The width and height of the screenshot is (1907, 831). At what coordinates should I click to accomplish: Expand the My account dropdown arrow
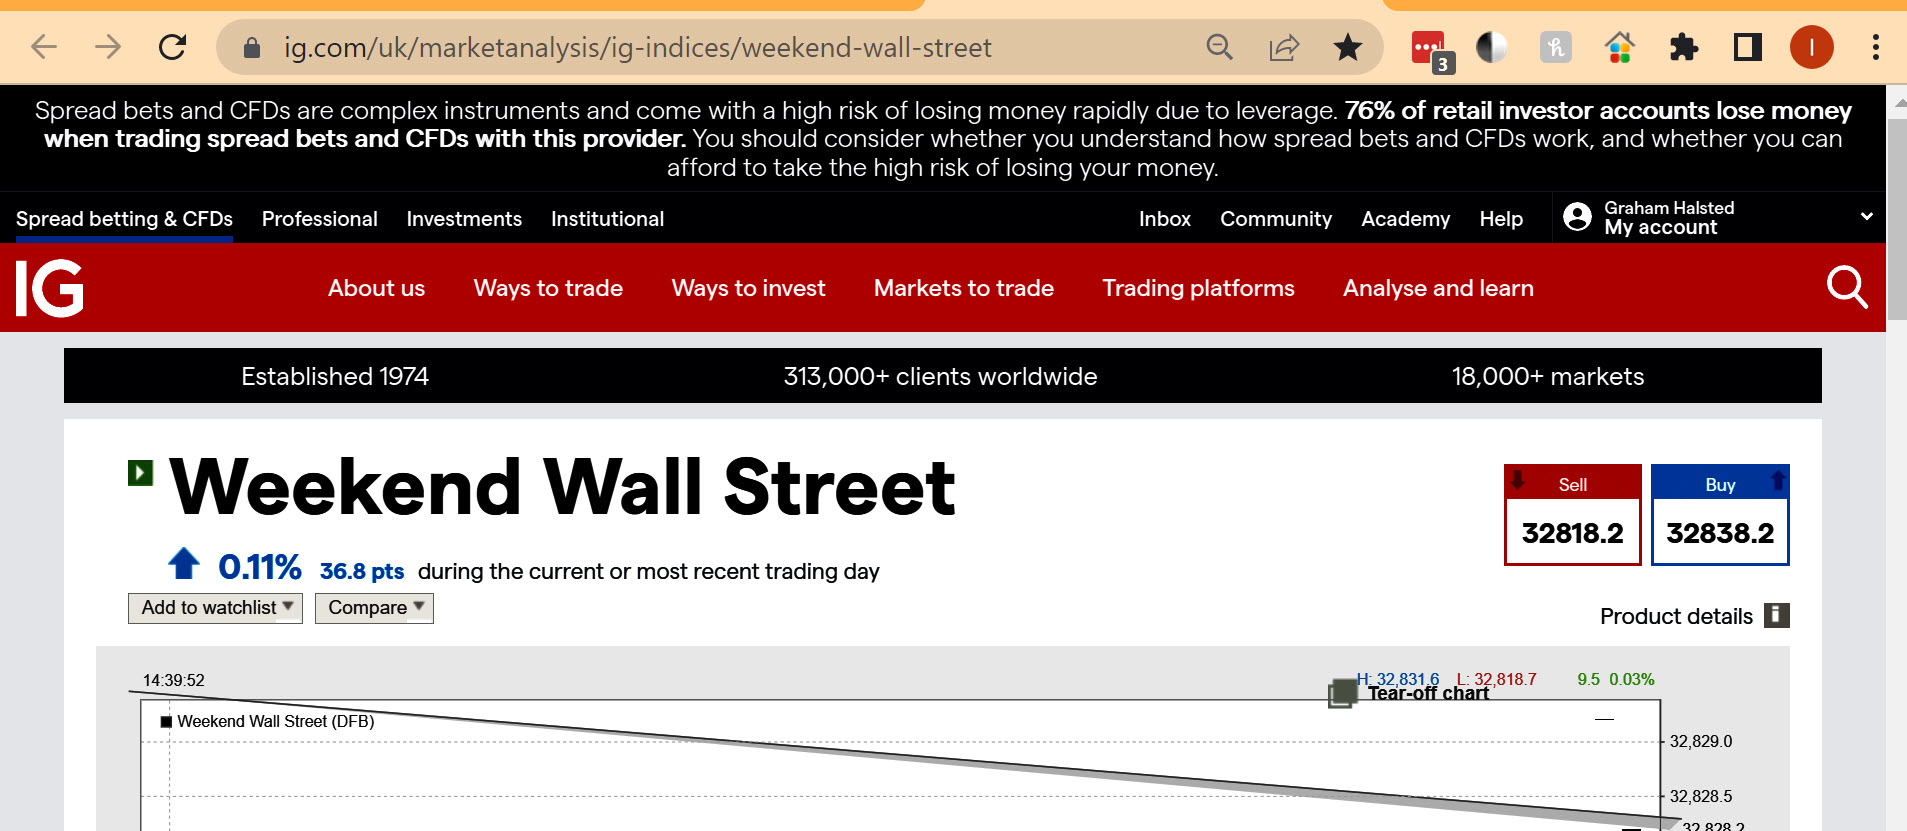coord(1866,217)
